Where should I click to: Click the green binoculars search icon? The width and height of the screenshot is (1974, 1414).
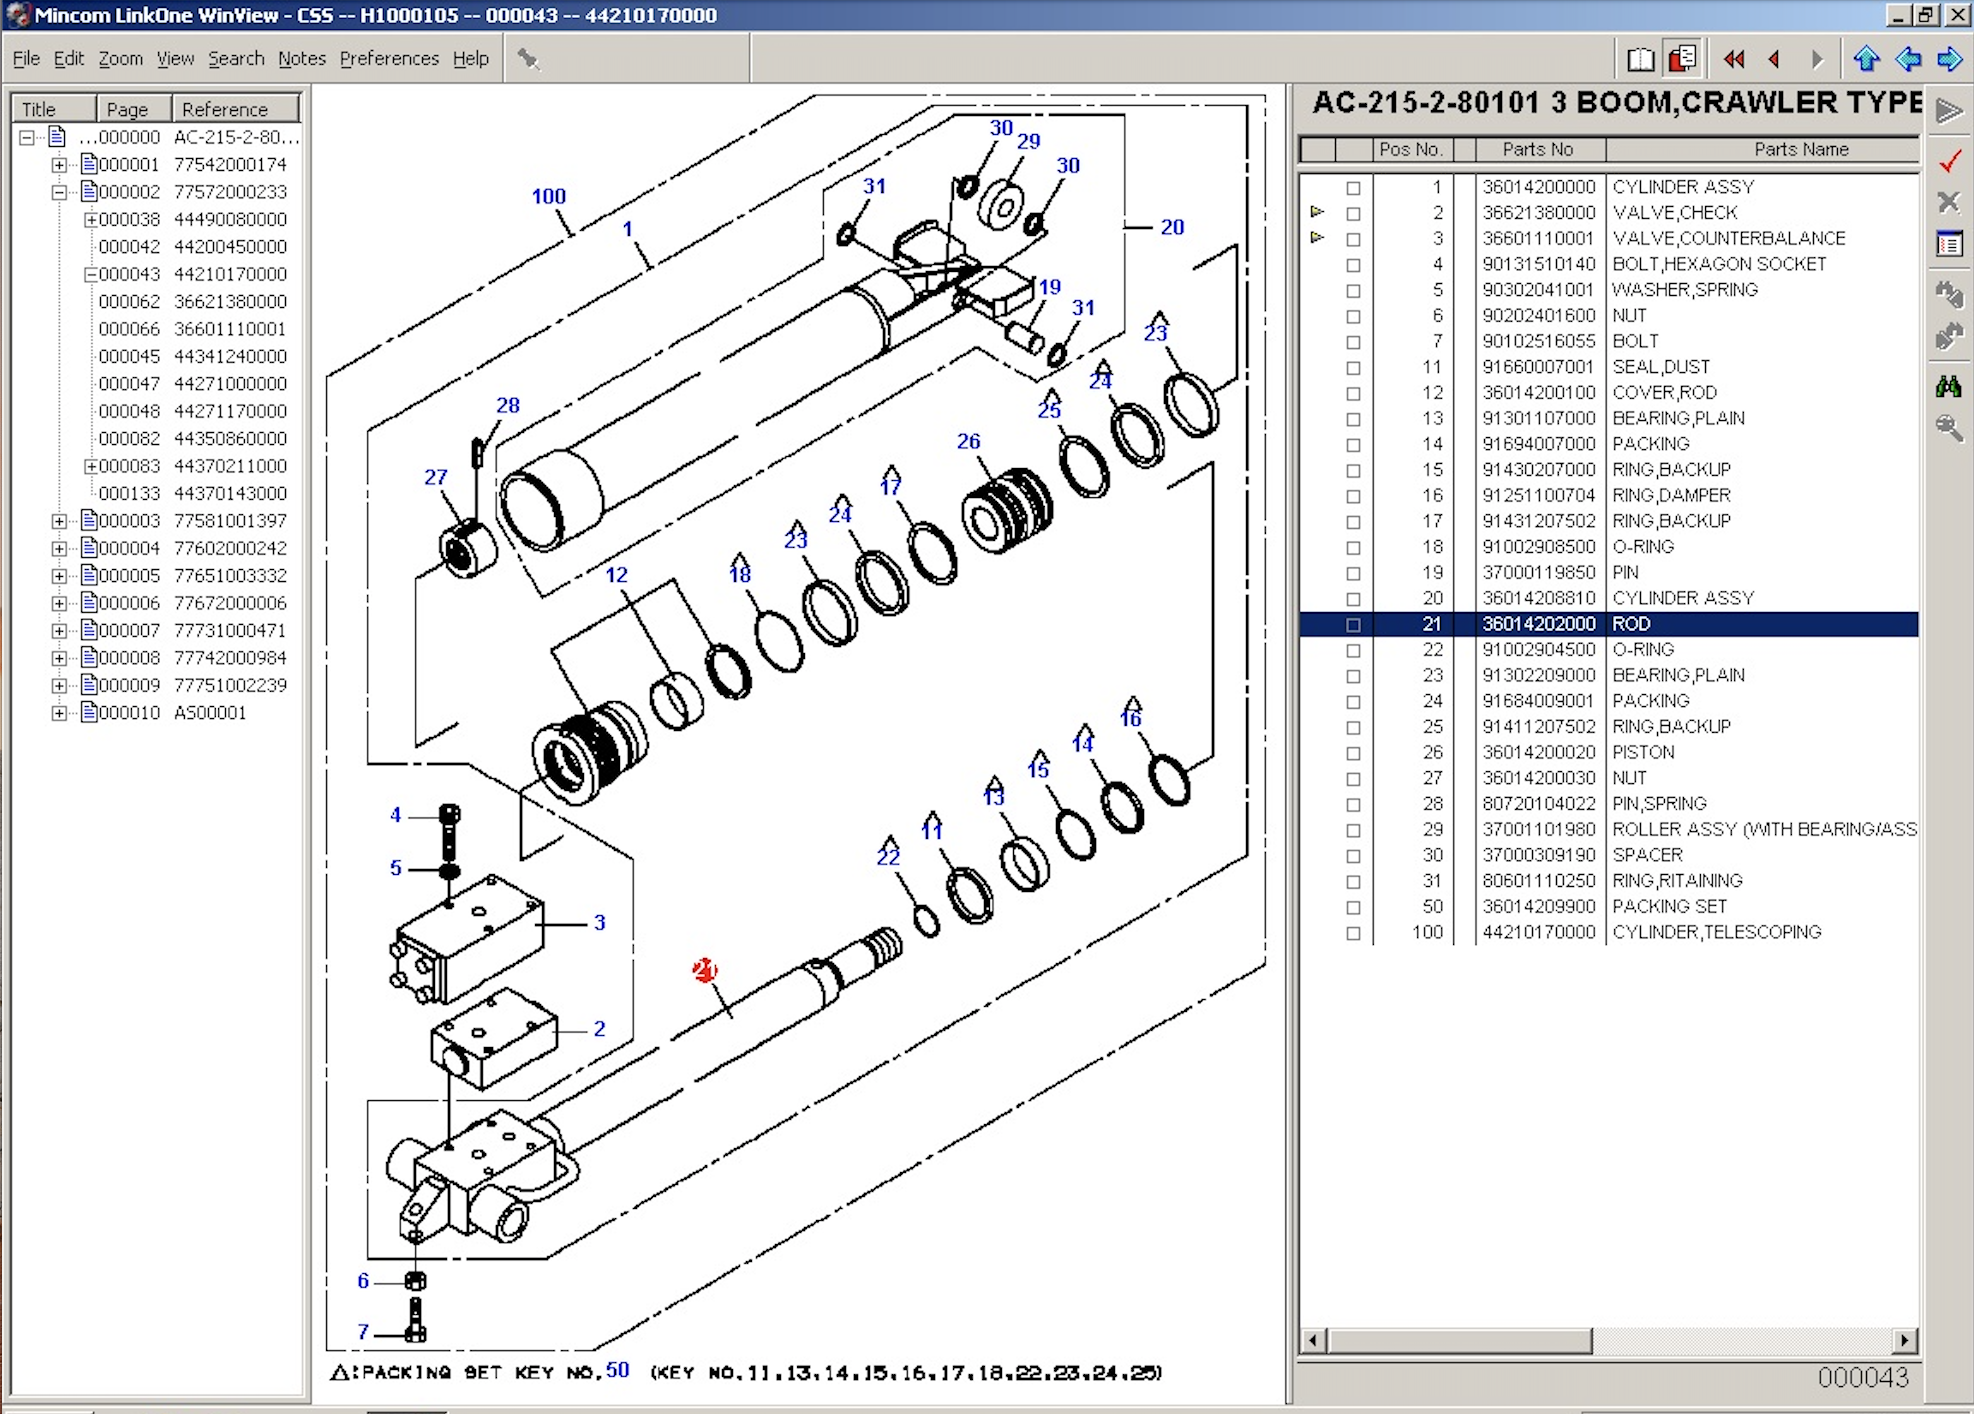[1947, 386]
